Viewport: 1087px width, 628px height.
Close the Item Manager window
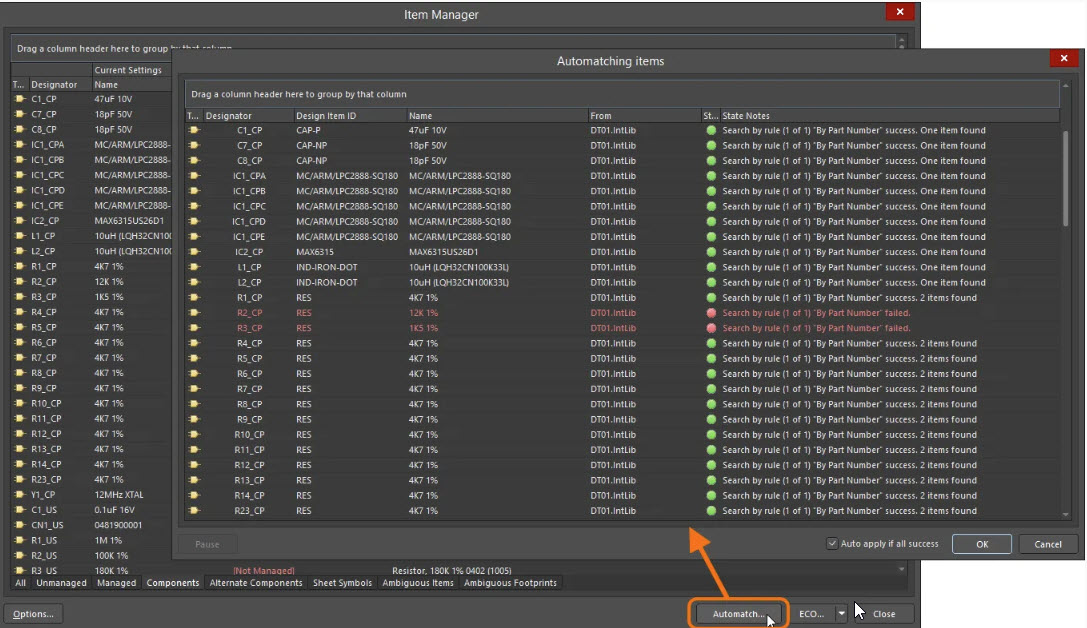(900, 12)
